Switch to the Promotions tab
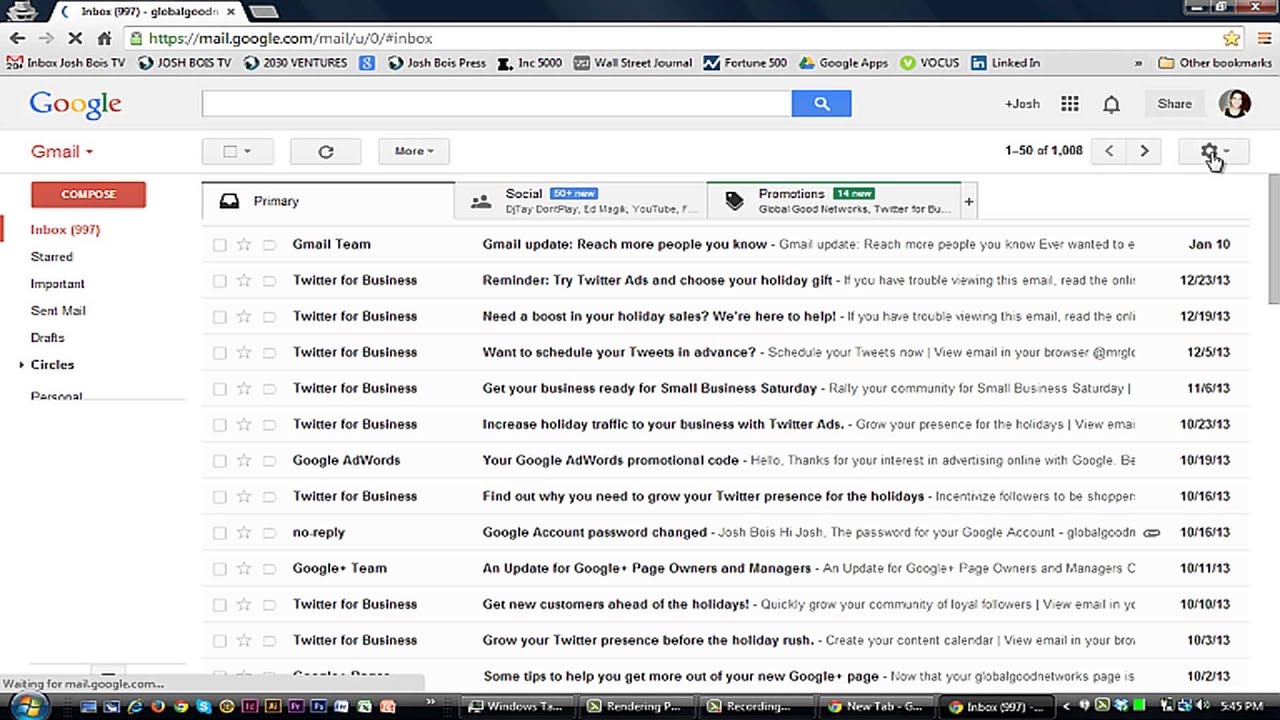The width and height of the screenshot is (1280, 720). click(x=833, y=200)
